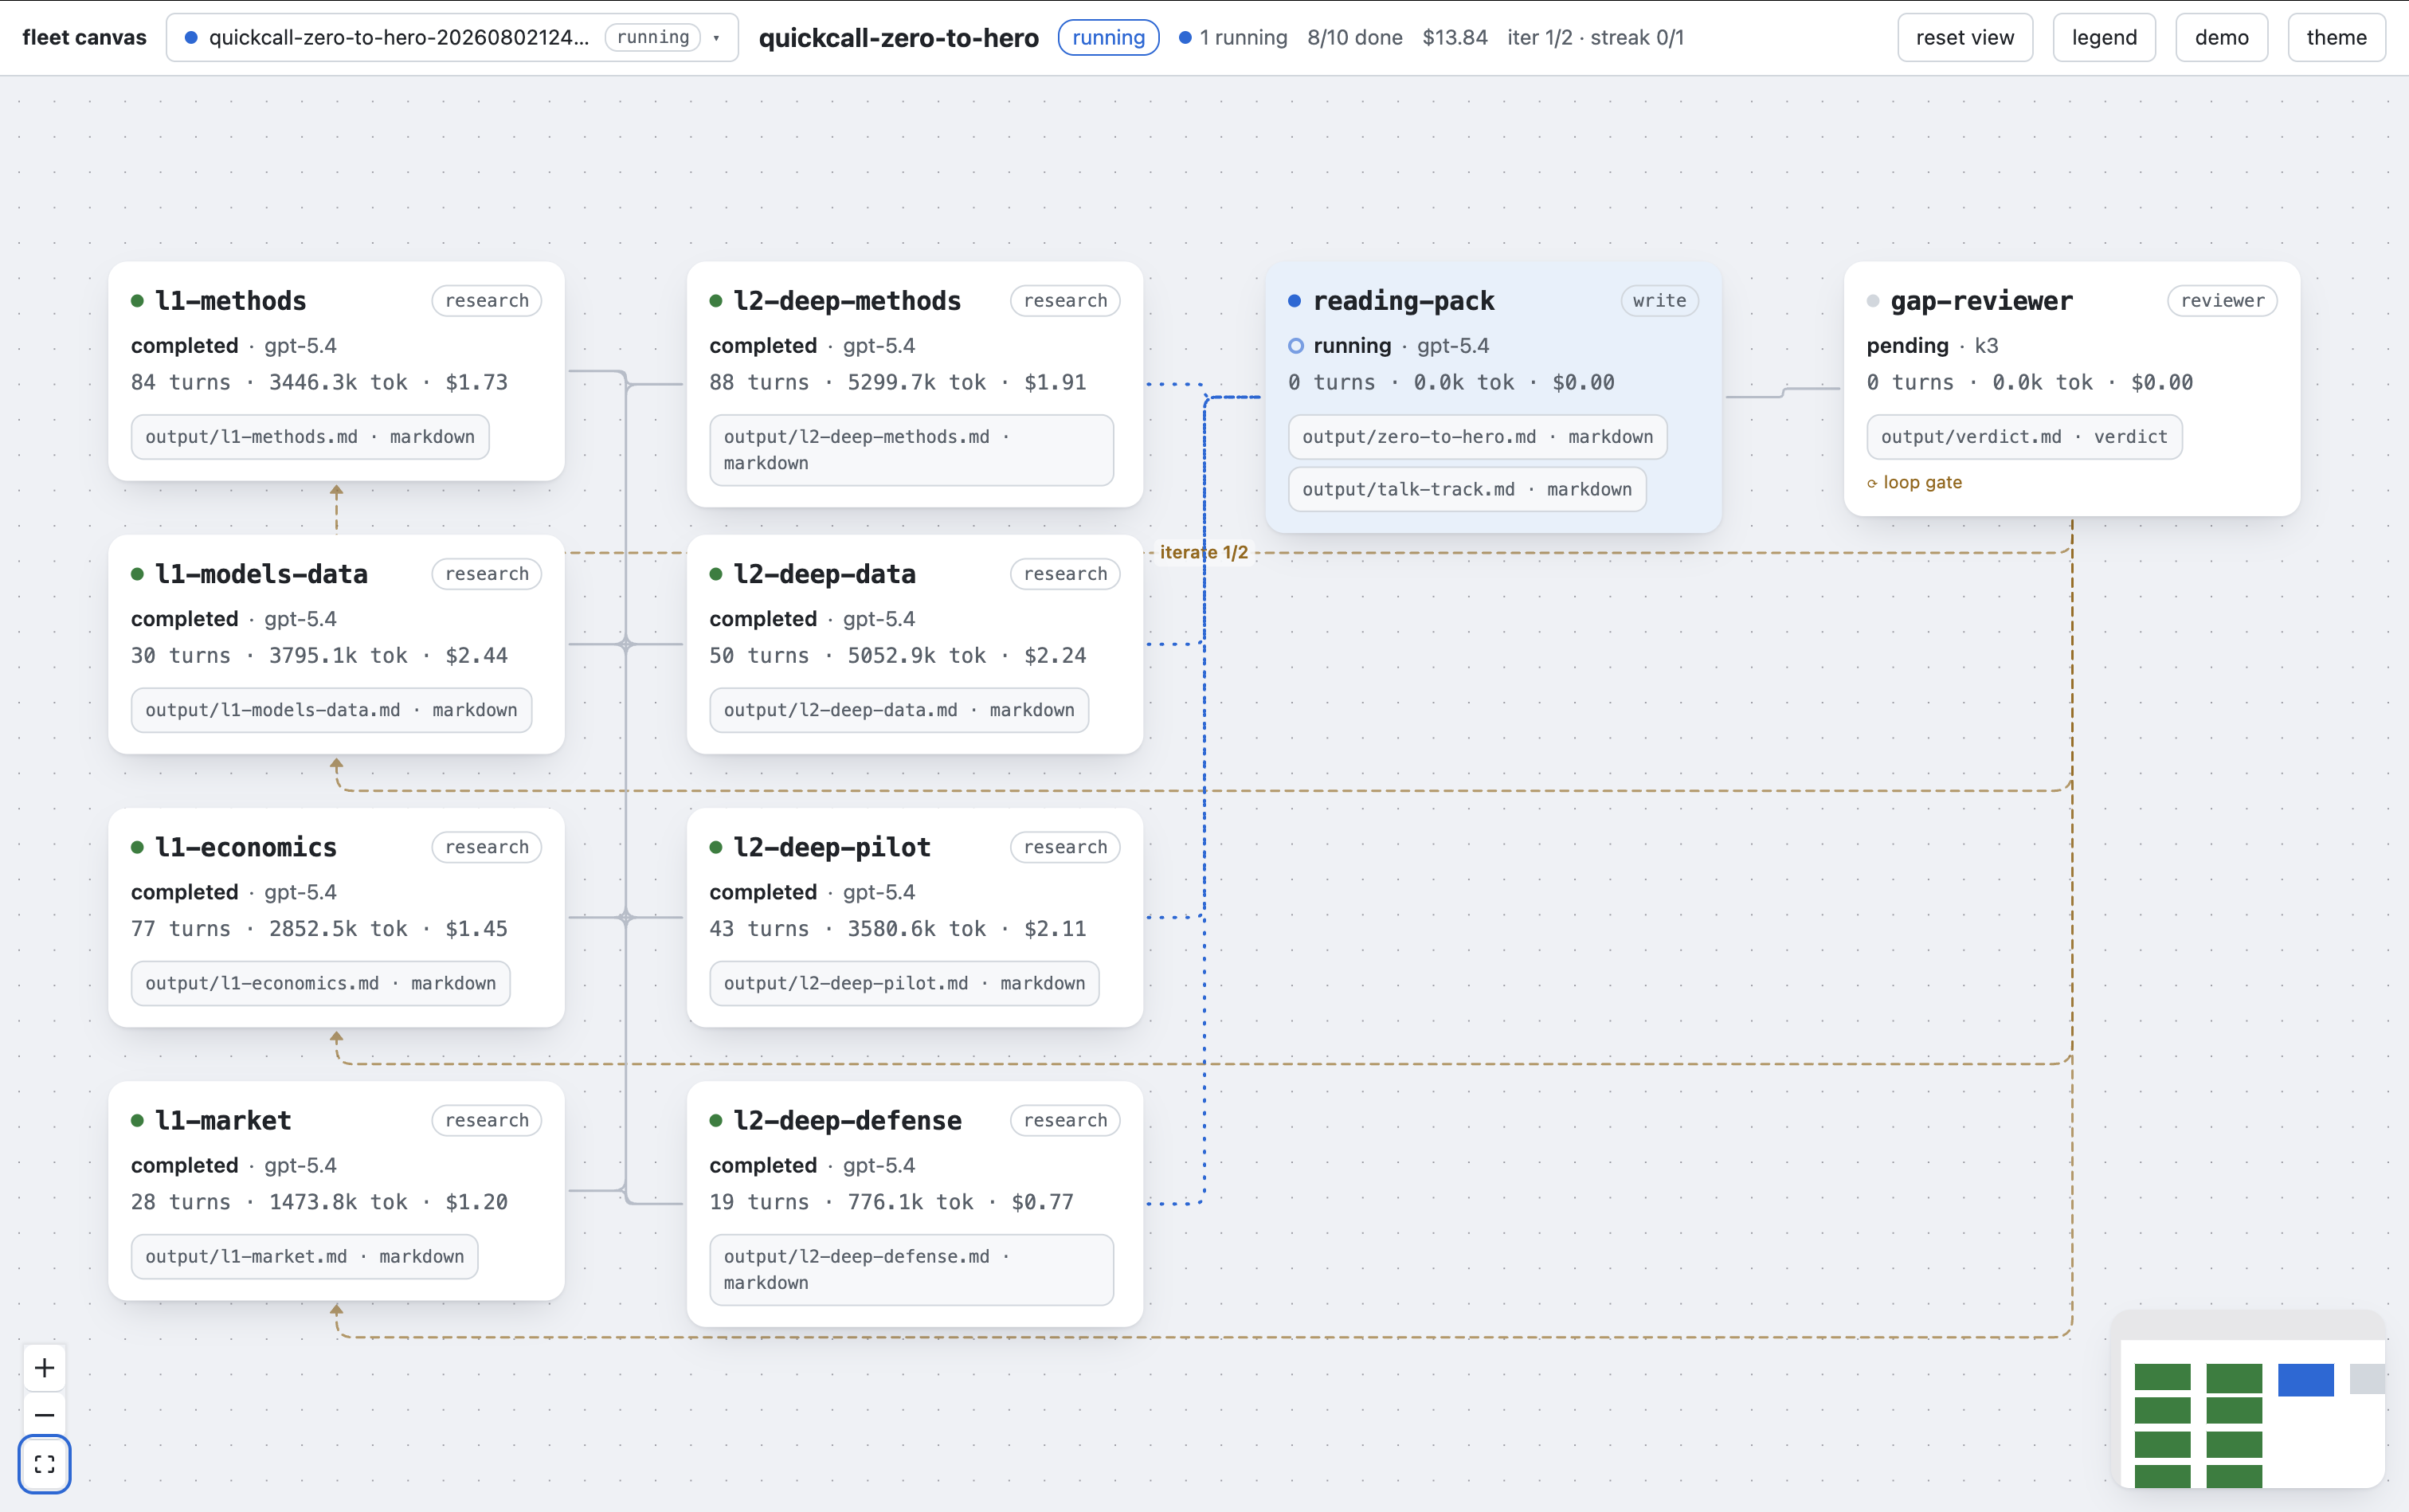This screenshot has width=2409, height=1512.
Task: Click the demo button
Action: point(2221,38)
